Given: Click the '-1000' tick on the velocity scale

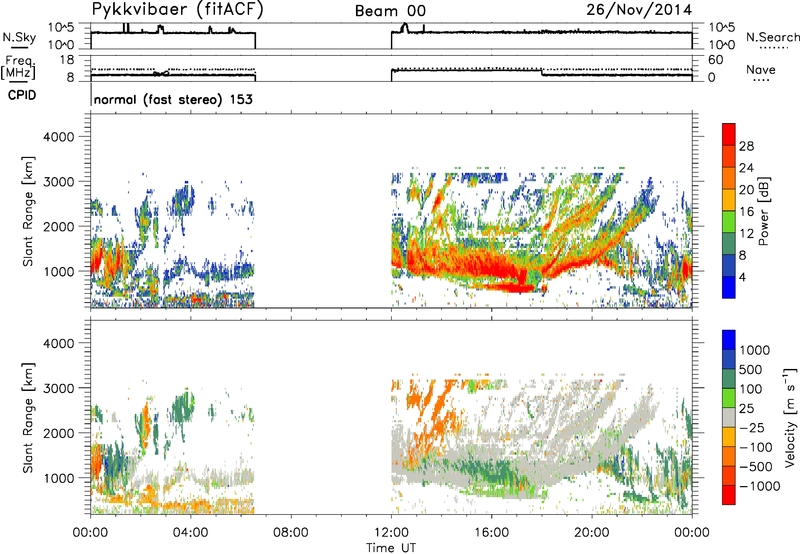Looking at the screenshot, I should (x=759, y=486).
